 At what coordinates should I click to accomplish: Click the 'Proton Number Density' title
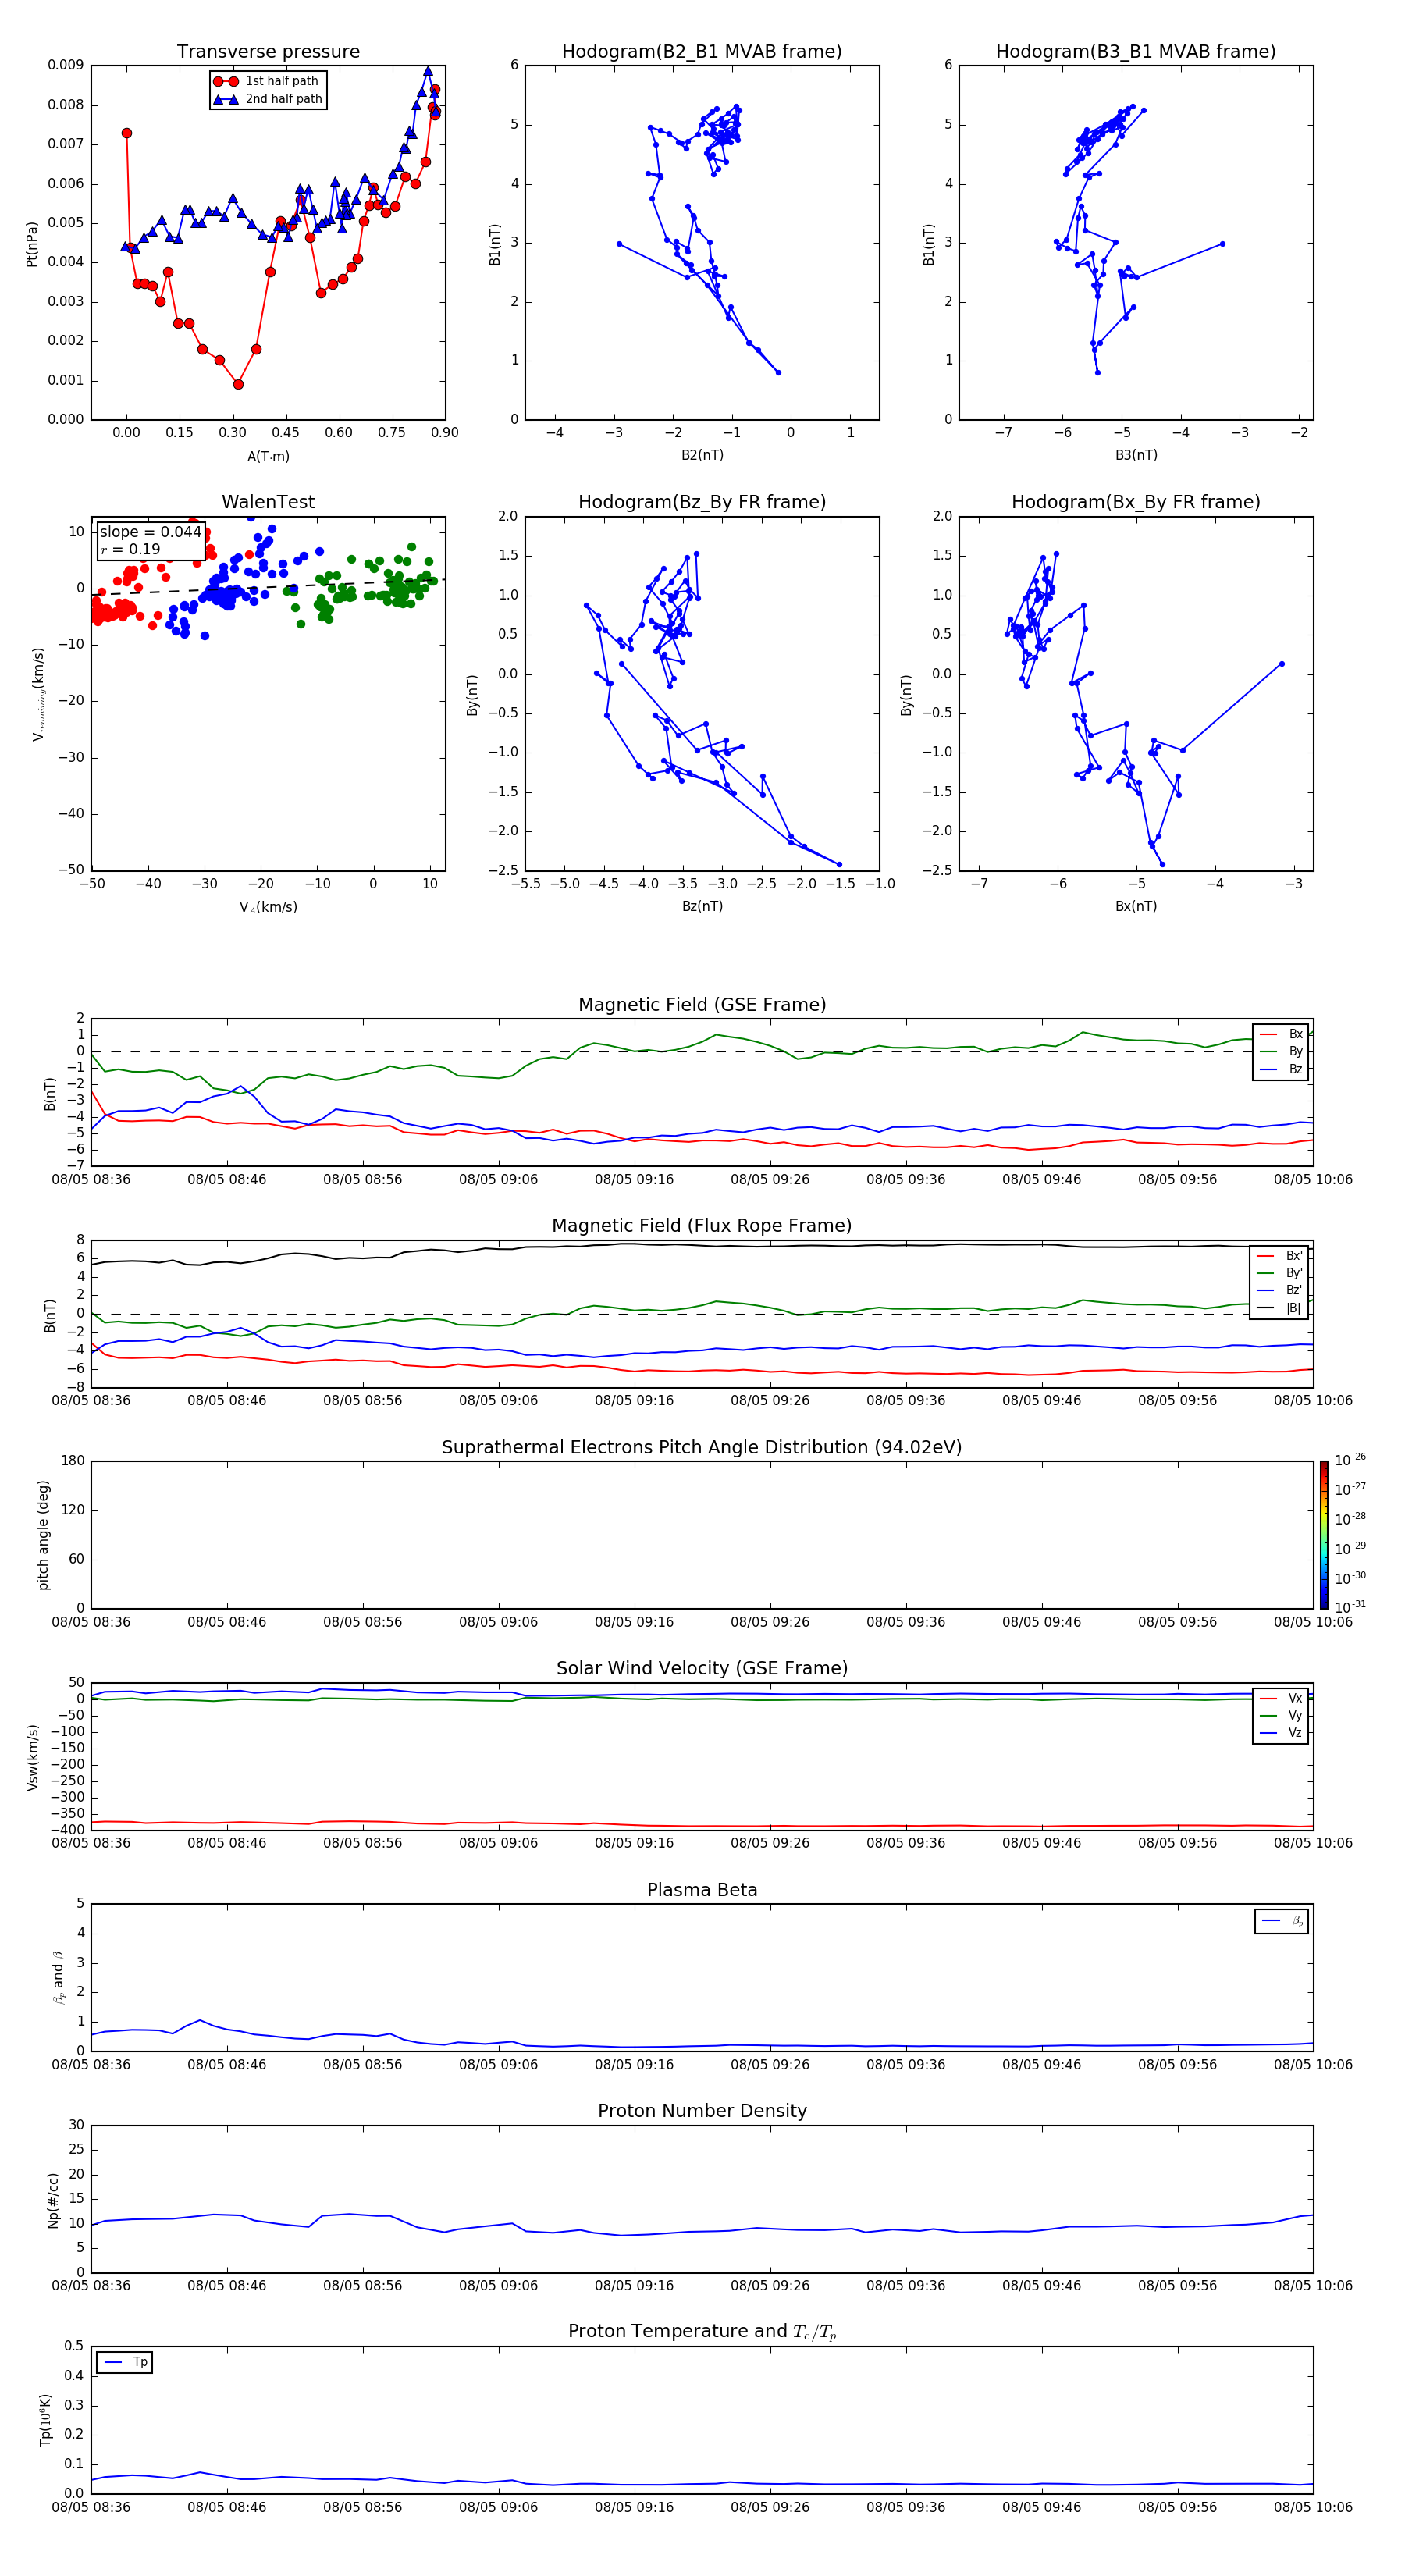click(702, 2111)
